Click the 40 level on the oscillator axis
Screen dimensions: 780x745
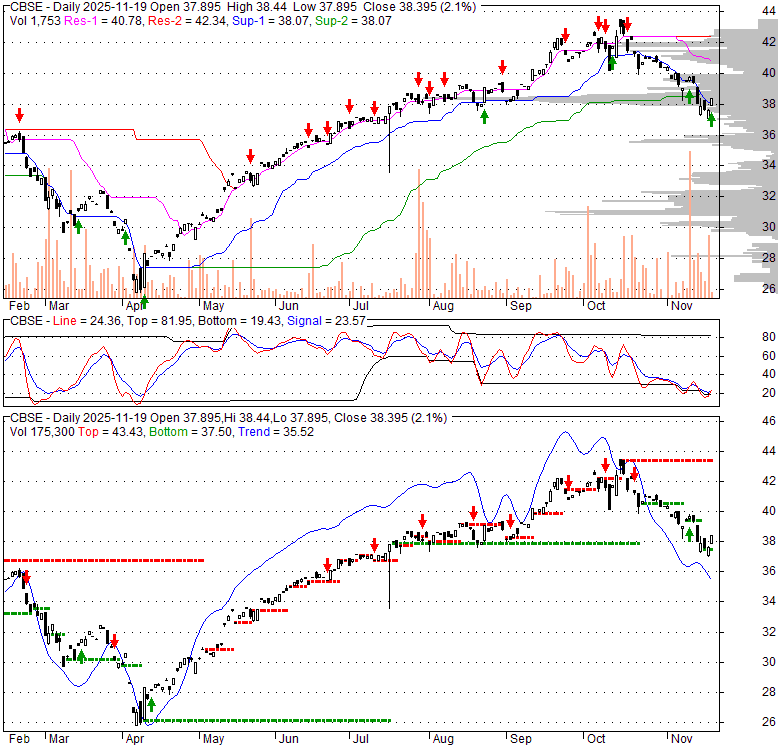point(769,374)
